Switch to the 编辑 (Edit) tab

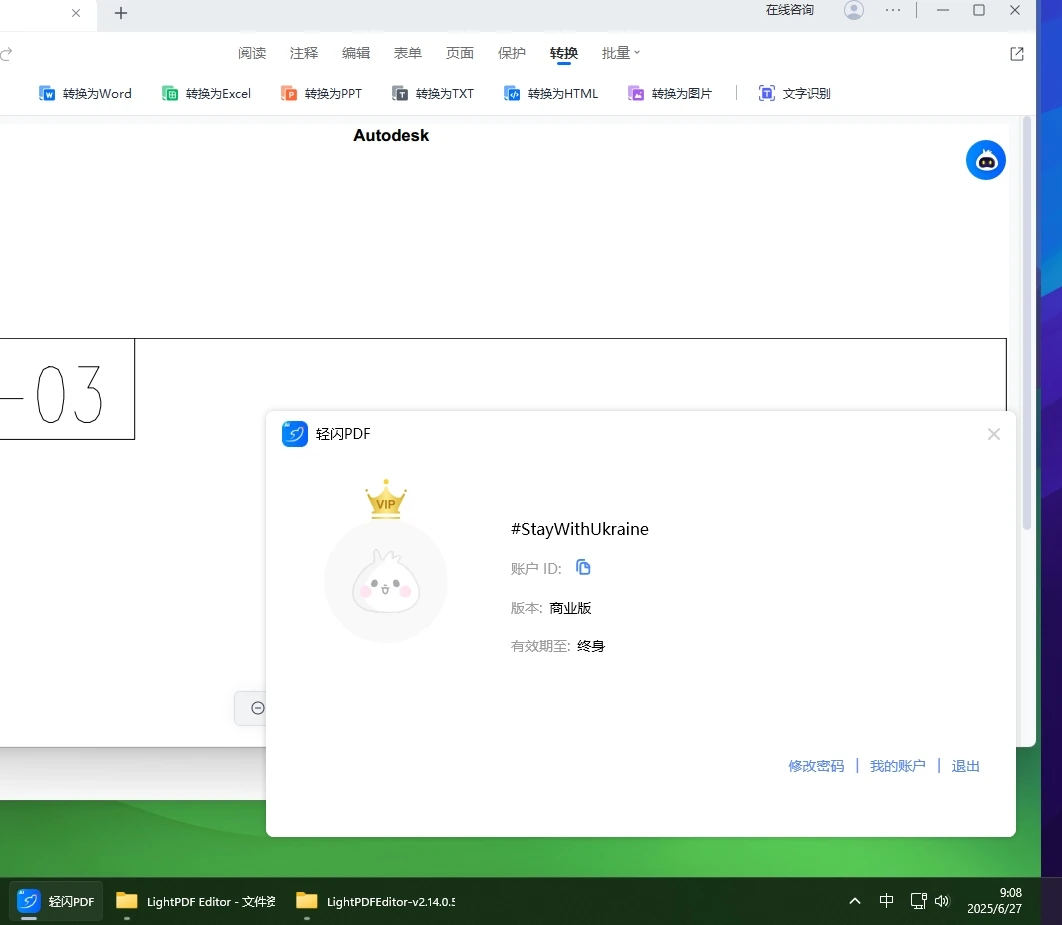point(356,53)
